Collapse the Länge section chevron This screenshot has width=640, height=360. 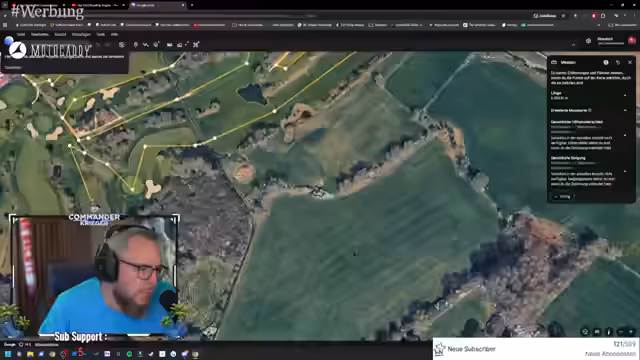[x=625, y=96]
